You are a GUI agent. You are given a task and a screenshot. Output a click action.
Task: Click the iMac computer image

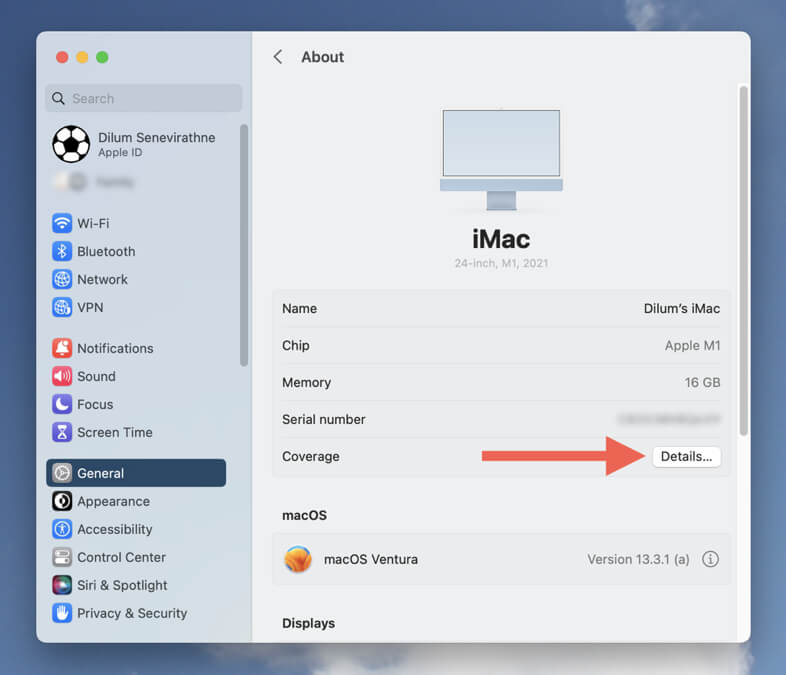tap(501, 159)
